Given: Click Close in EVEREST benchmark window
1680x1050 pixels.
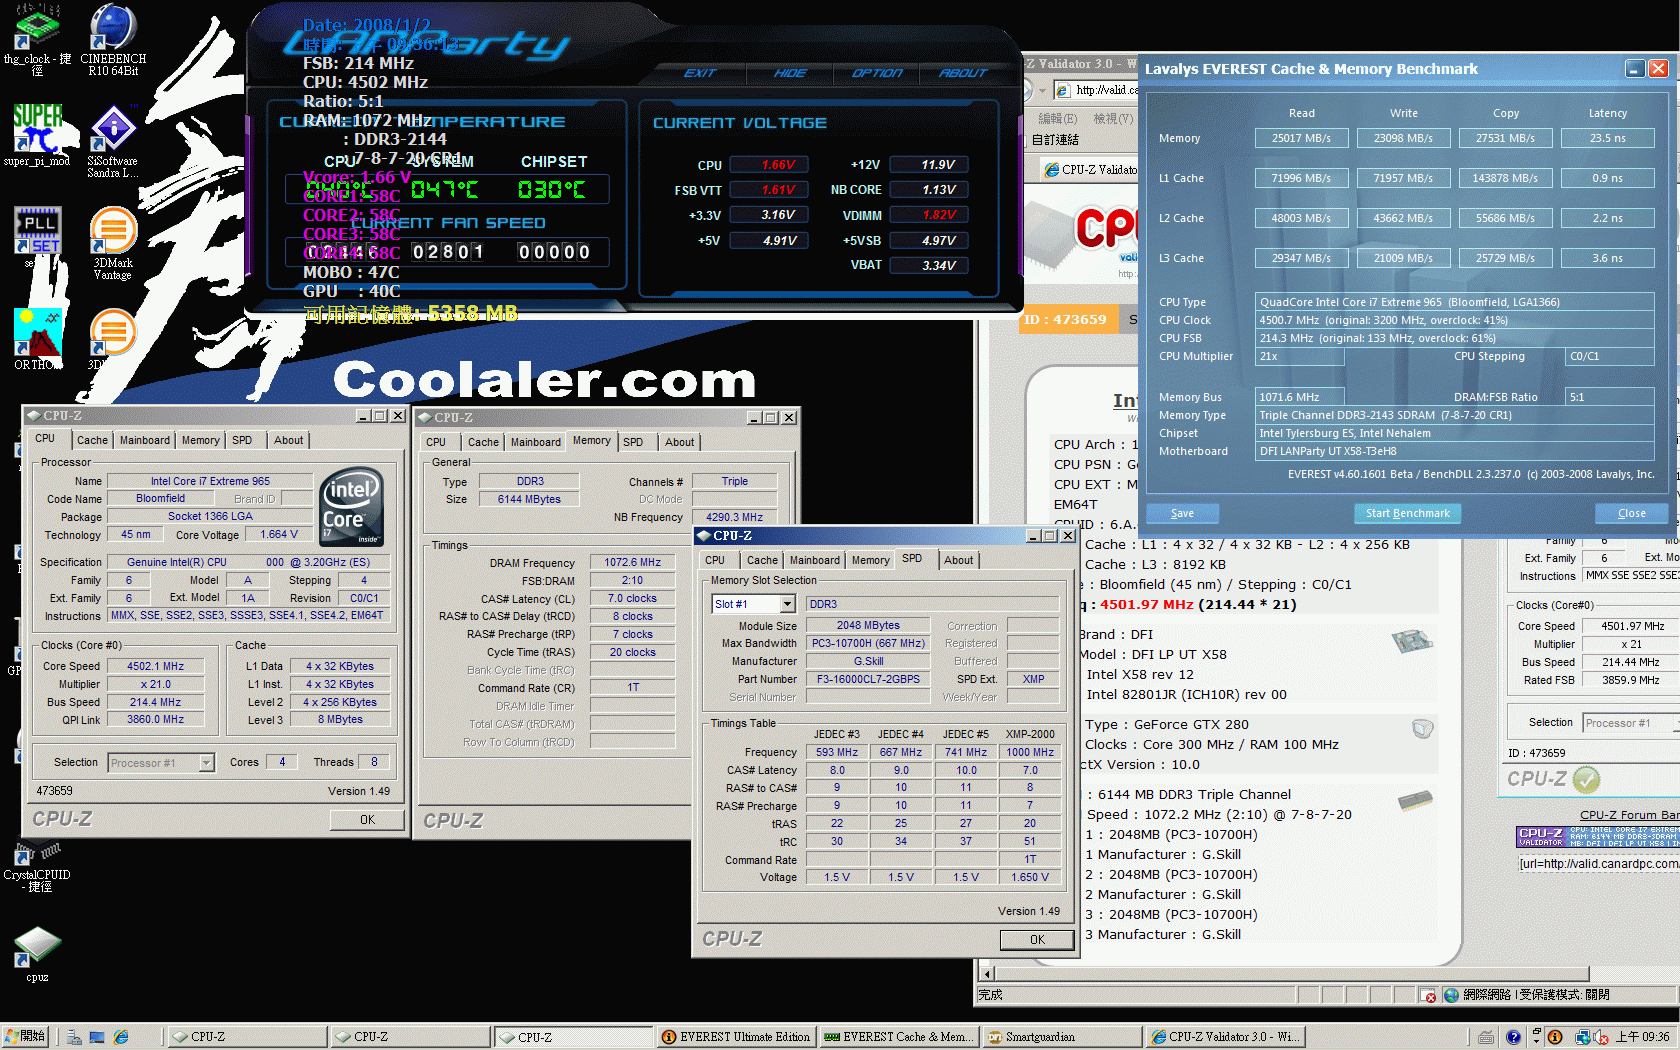Looking at the screenshot, I should (x=1632, y=513).
